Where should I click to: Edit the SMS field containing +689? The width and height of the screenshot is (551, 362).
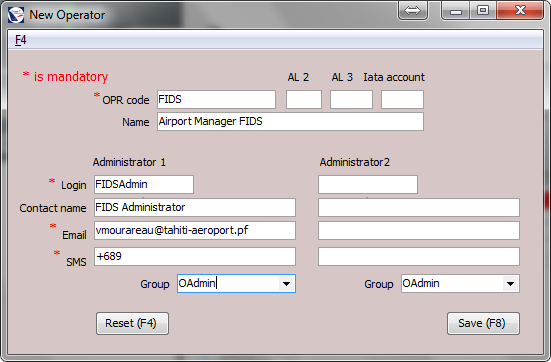point(195,257)
